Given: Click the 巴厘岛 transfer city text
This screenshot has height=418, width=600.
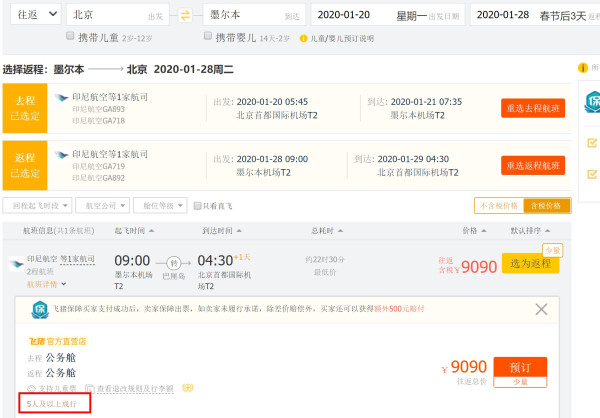Looking at the screenshot, I should pos(174,276).
